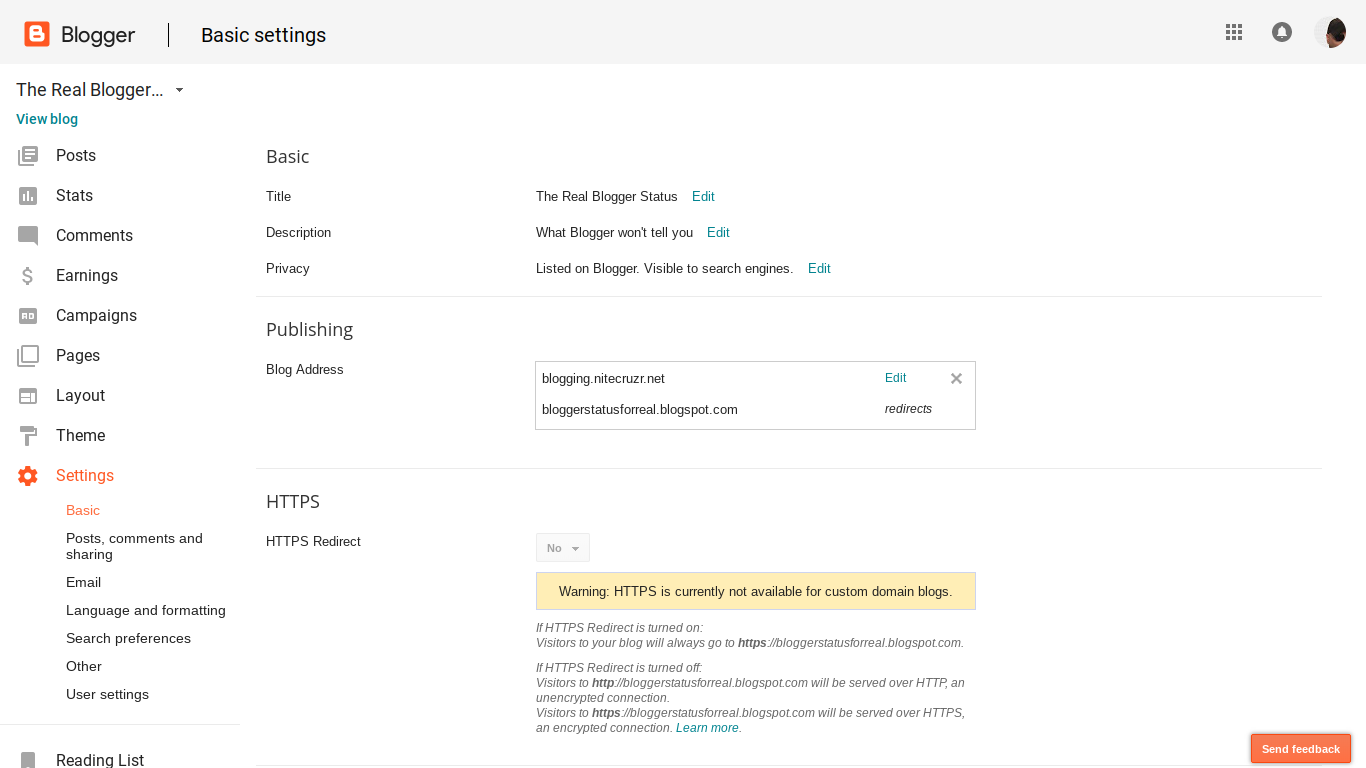Open the HTTPS Redirect dropdown
This screenshot has width=1366, height=768.
pos(563,548)
